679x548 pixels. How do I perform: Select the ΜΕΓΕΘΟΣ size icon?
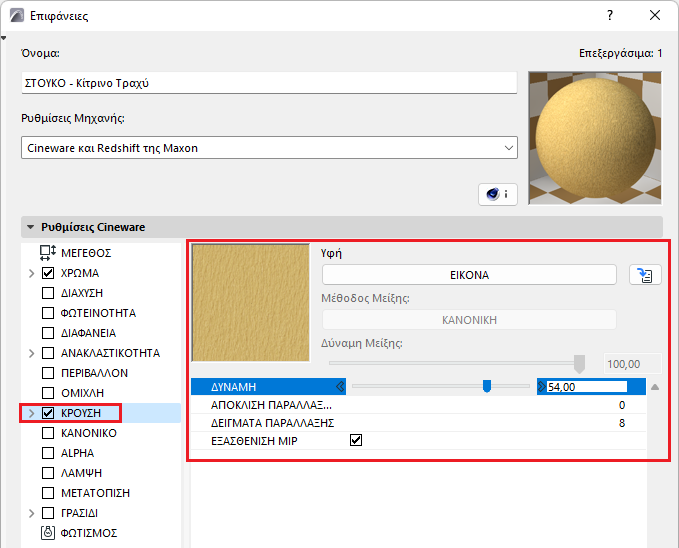[x=48, y=253]
